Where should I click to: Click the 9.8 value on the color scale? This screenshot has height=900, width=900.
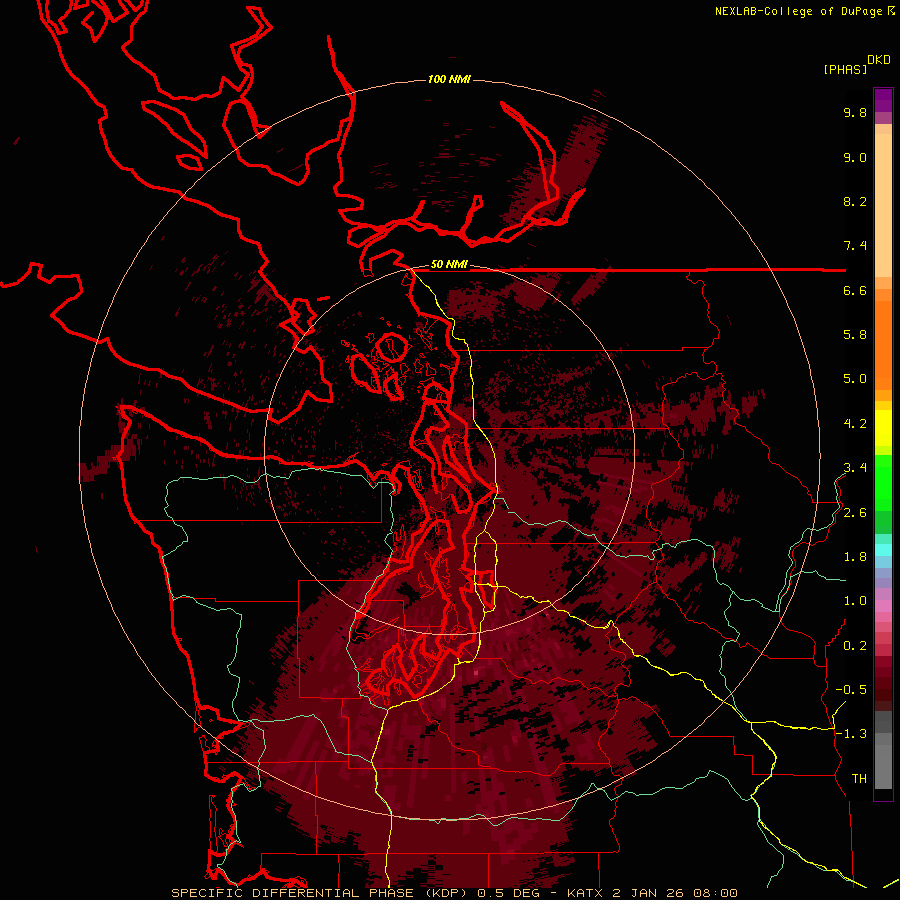[x=855, y=113]
